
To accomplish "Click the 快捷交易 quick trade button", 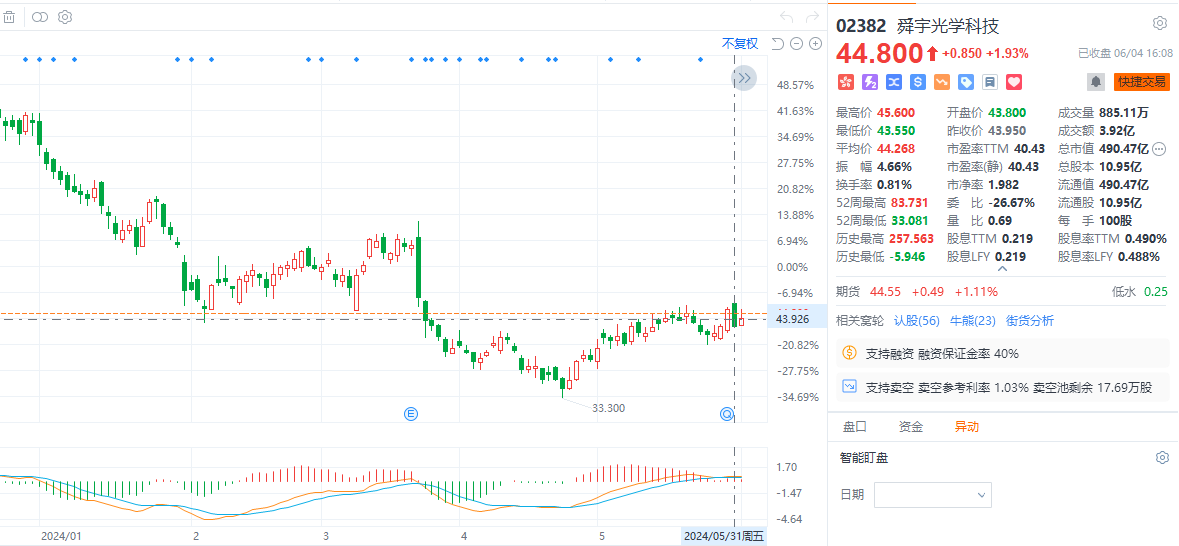I will pyautogui.click(x=1141, y=81).
